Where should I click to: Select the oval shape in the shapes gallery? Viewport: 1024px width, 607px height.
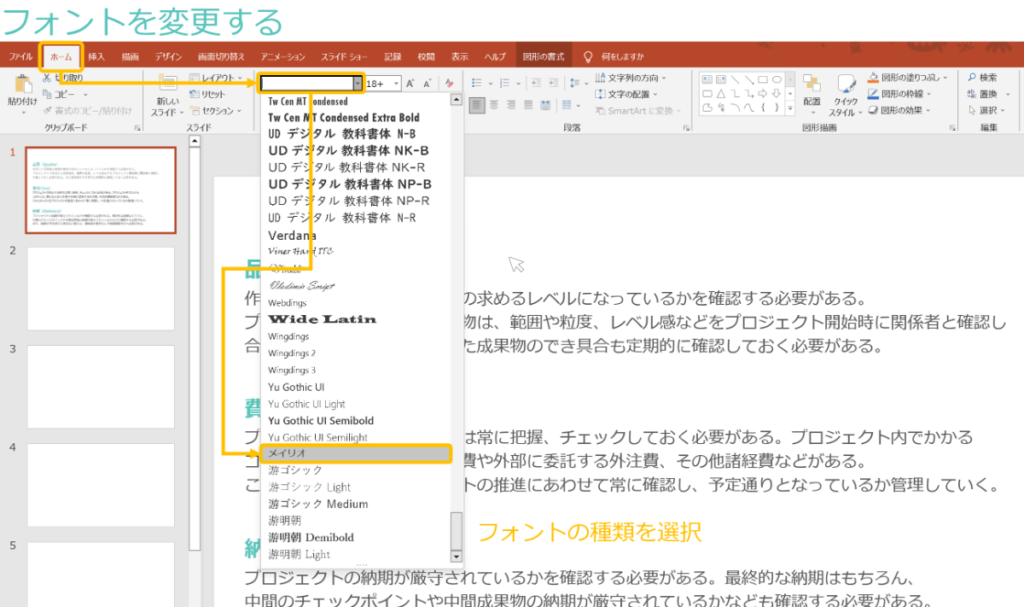777,79
